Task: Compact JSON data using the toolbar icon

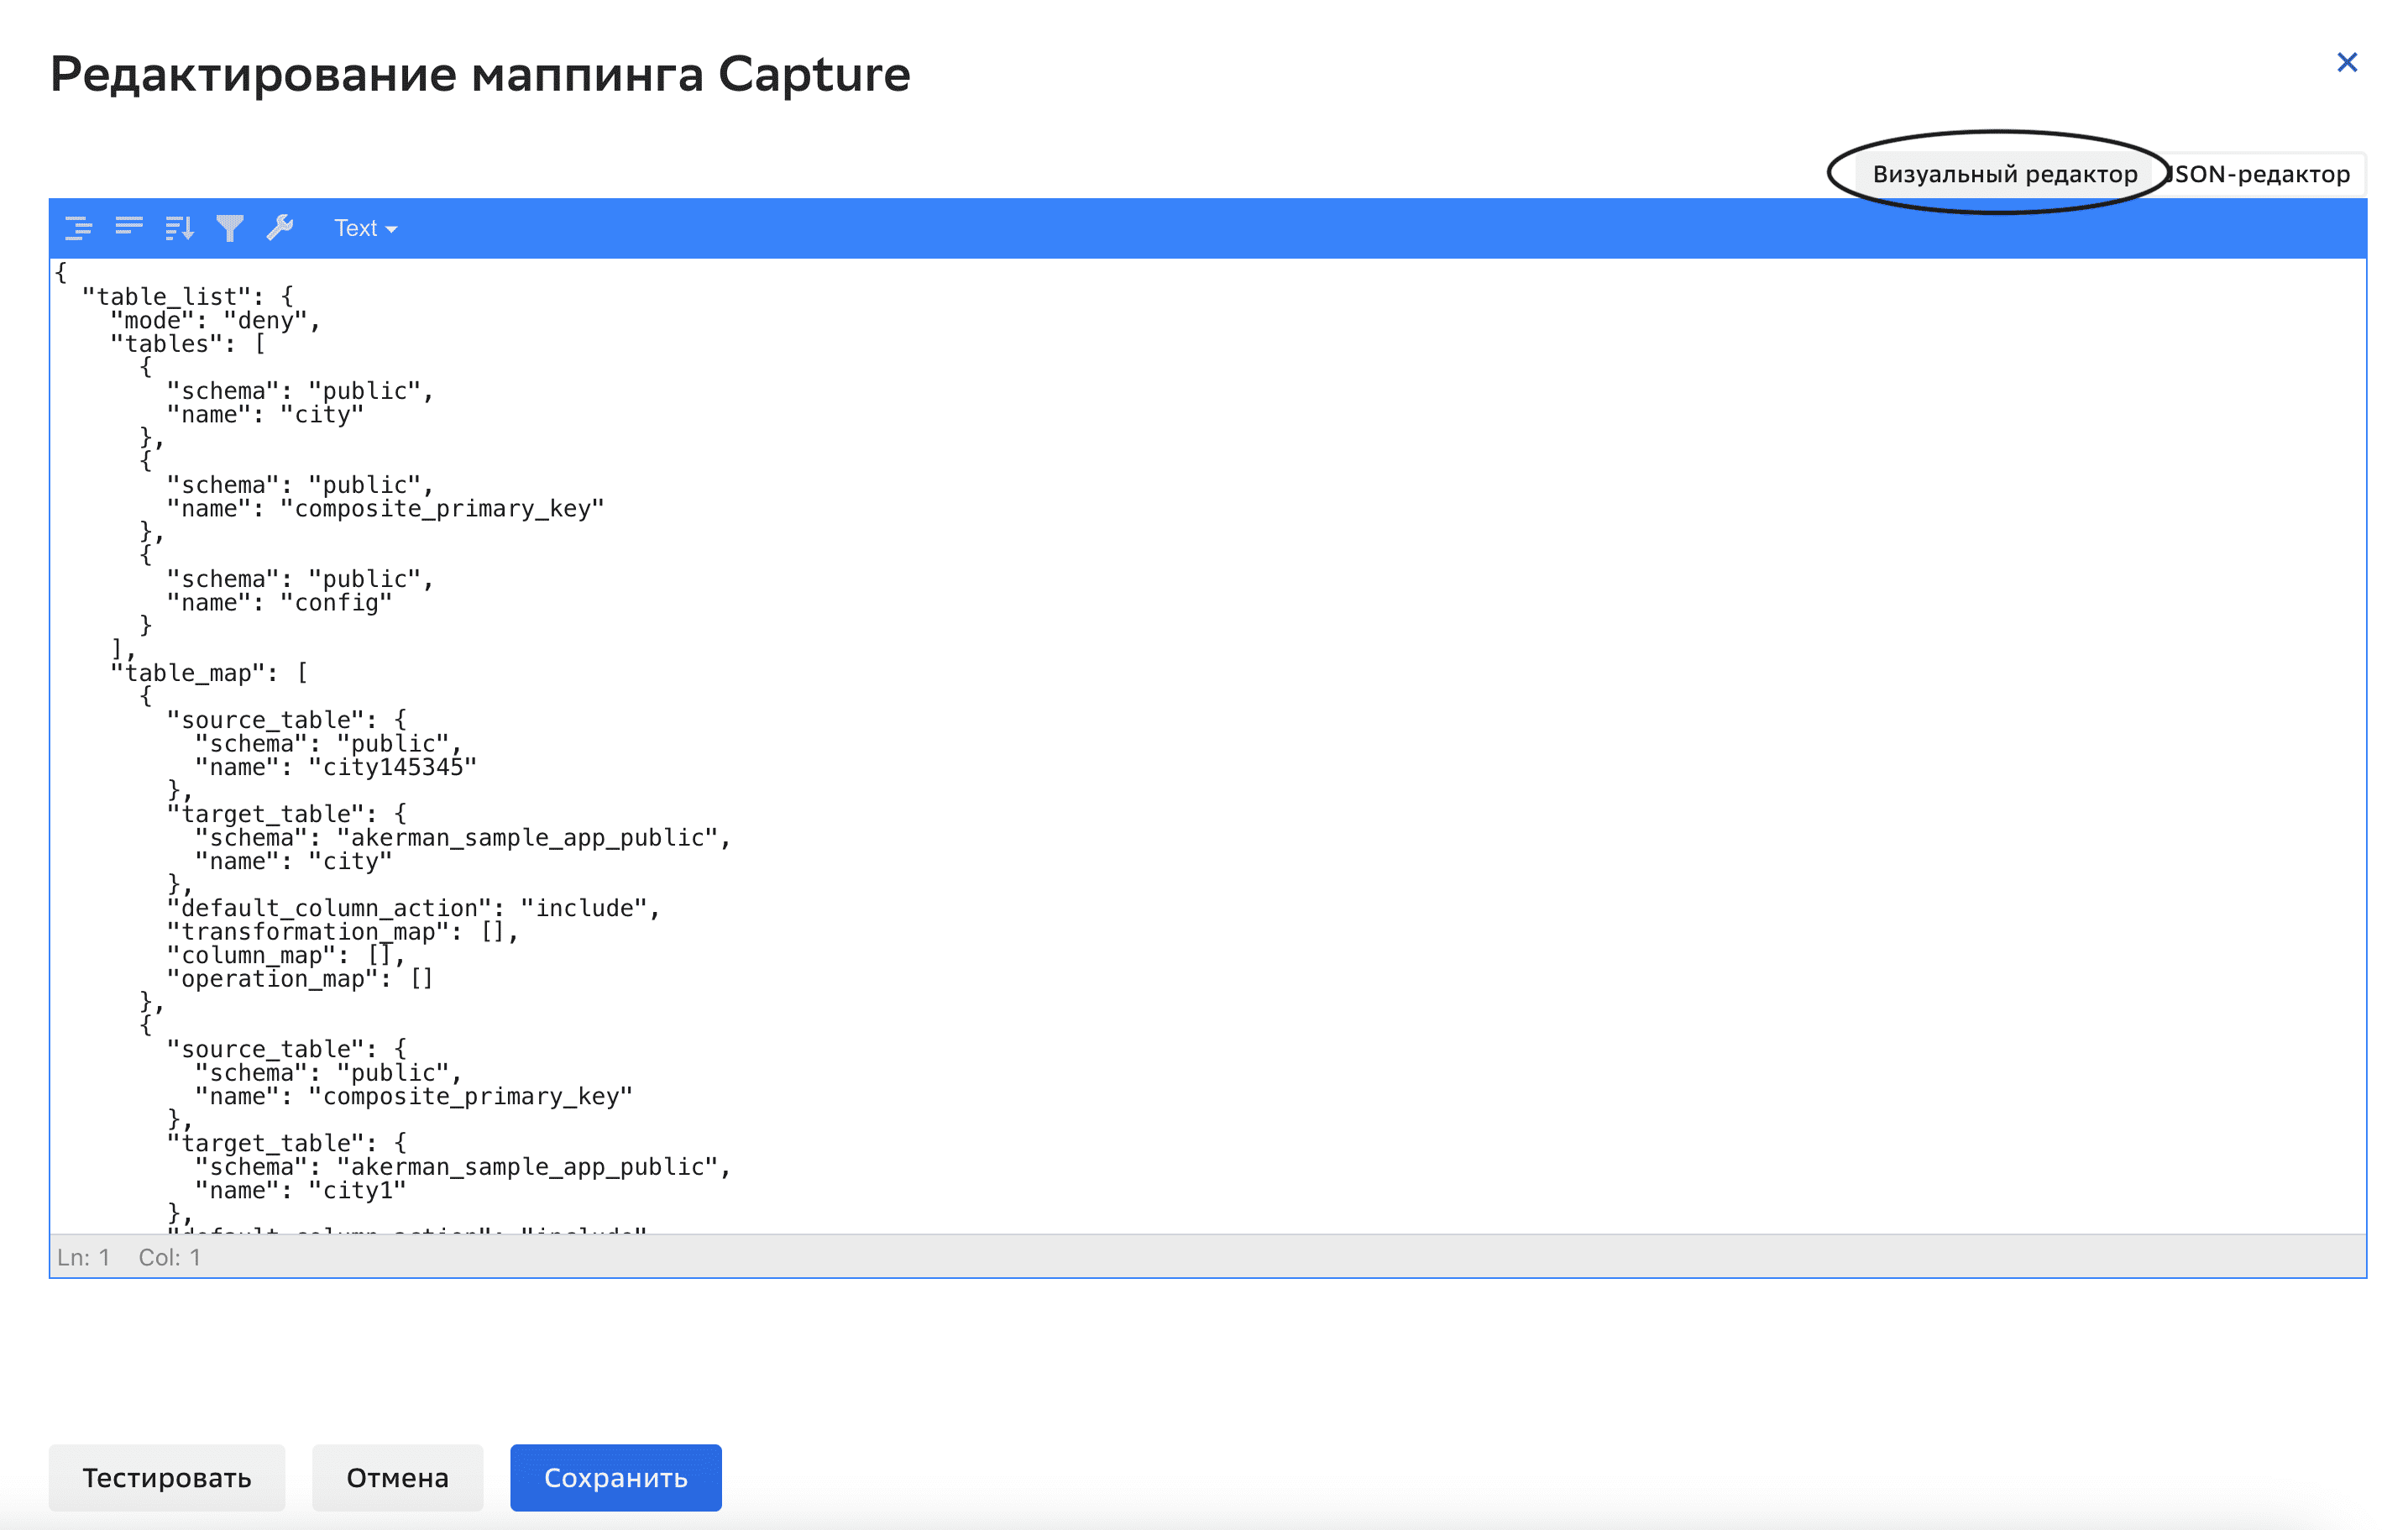Action: pos(129,228)
